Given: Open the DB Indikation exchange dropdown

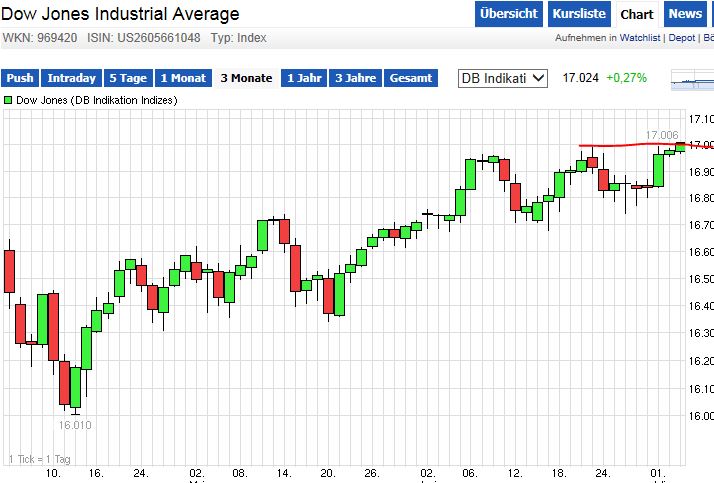Looking at the screenshot, I should [503, 78].
